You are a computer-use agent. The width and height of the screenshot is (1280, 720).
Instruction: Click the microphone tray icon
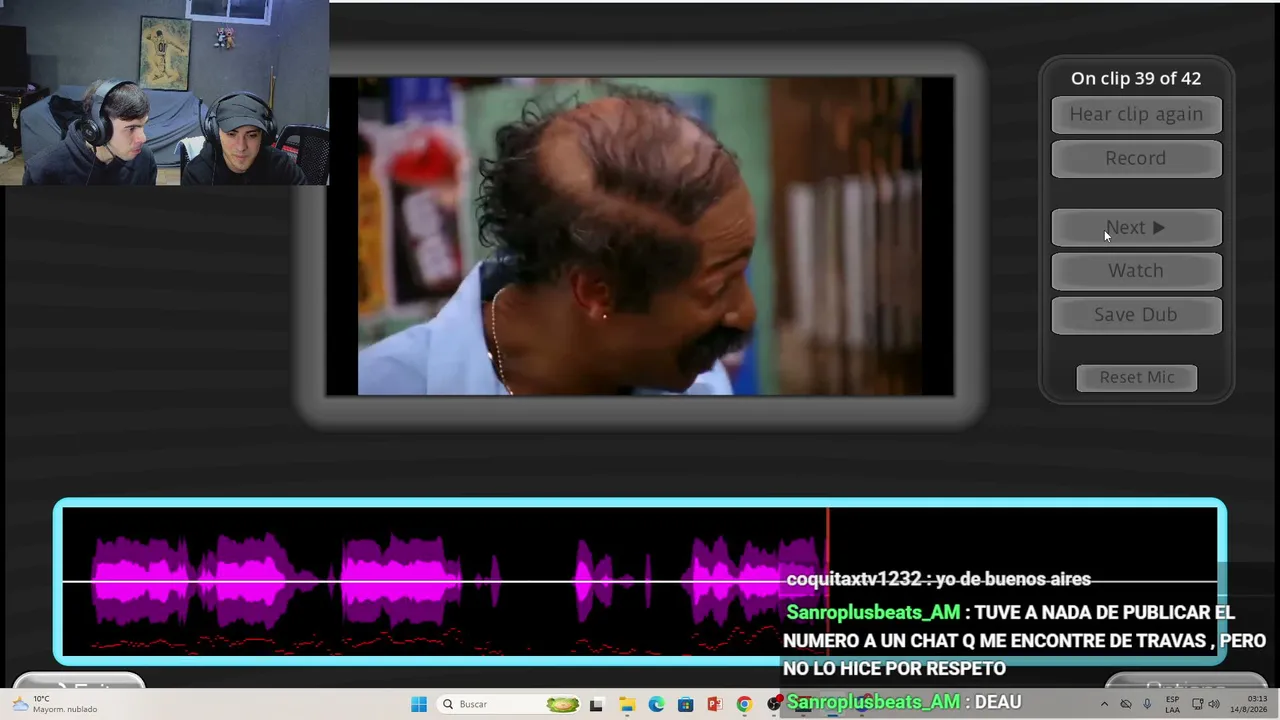click(1147, 704)
